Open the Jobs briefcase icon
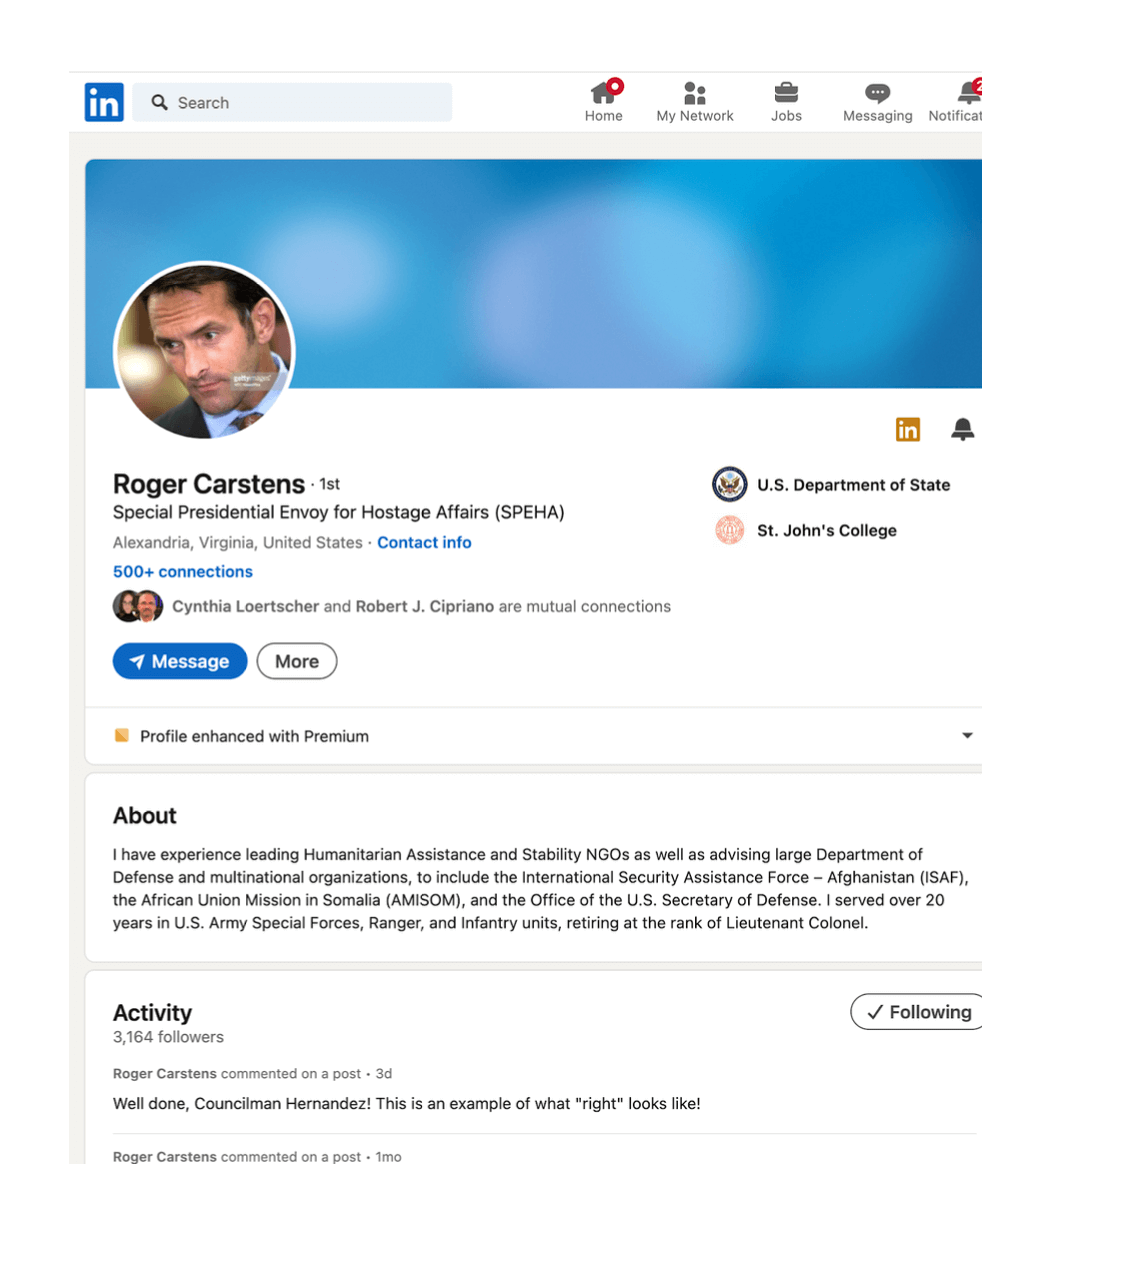 786,93
